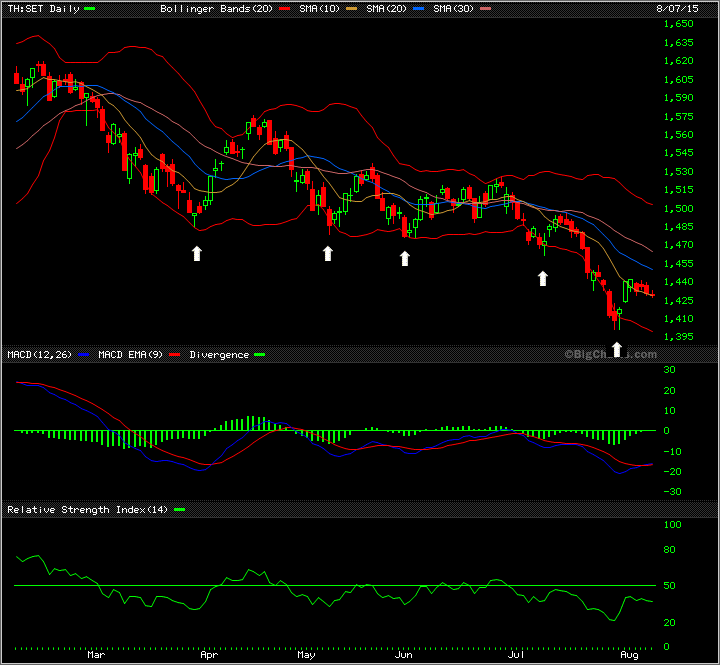Click the Apr label on the time axis
Screen dimensions: 720x665
[x=209, y=654]
